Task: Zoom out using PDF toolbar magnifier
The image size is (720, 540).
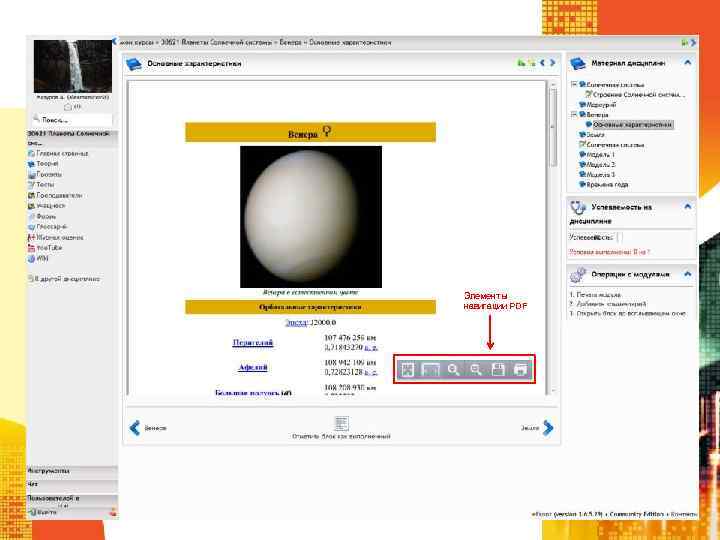Action: tap(476, 369)
